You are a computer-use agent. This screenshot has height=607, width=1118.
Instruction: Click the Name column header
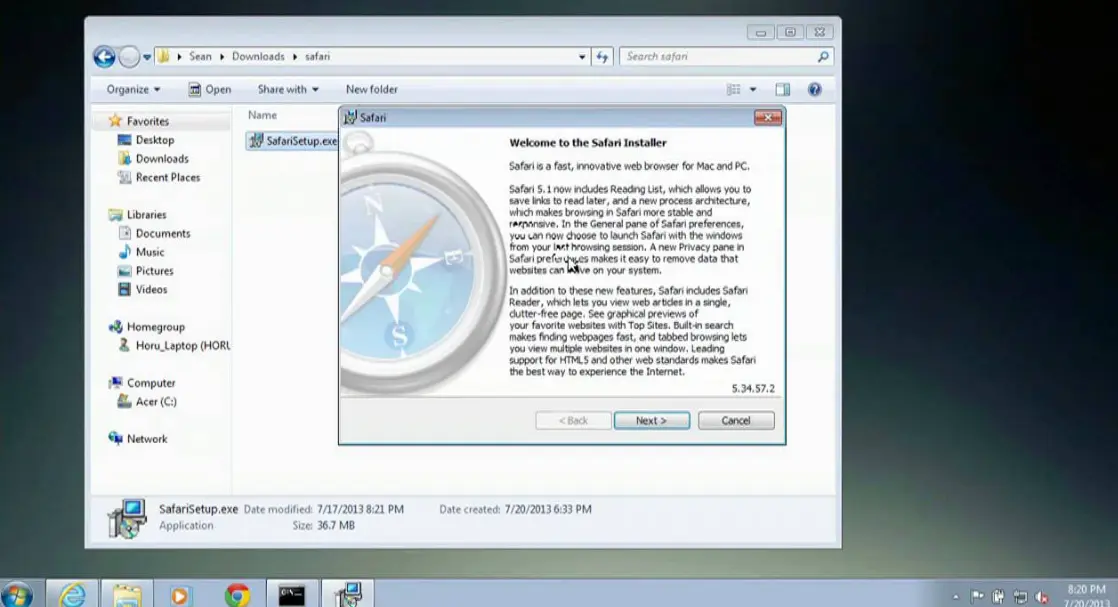tap(262, 115)
